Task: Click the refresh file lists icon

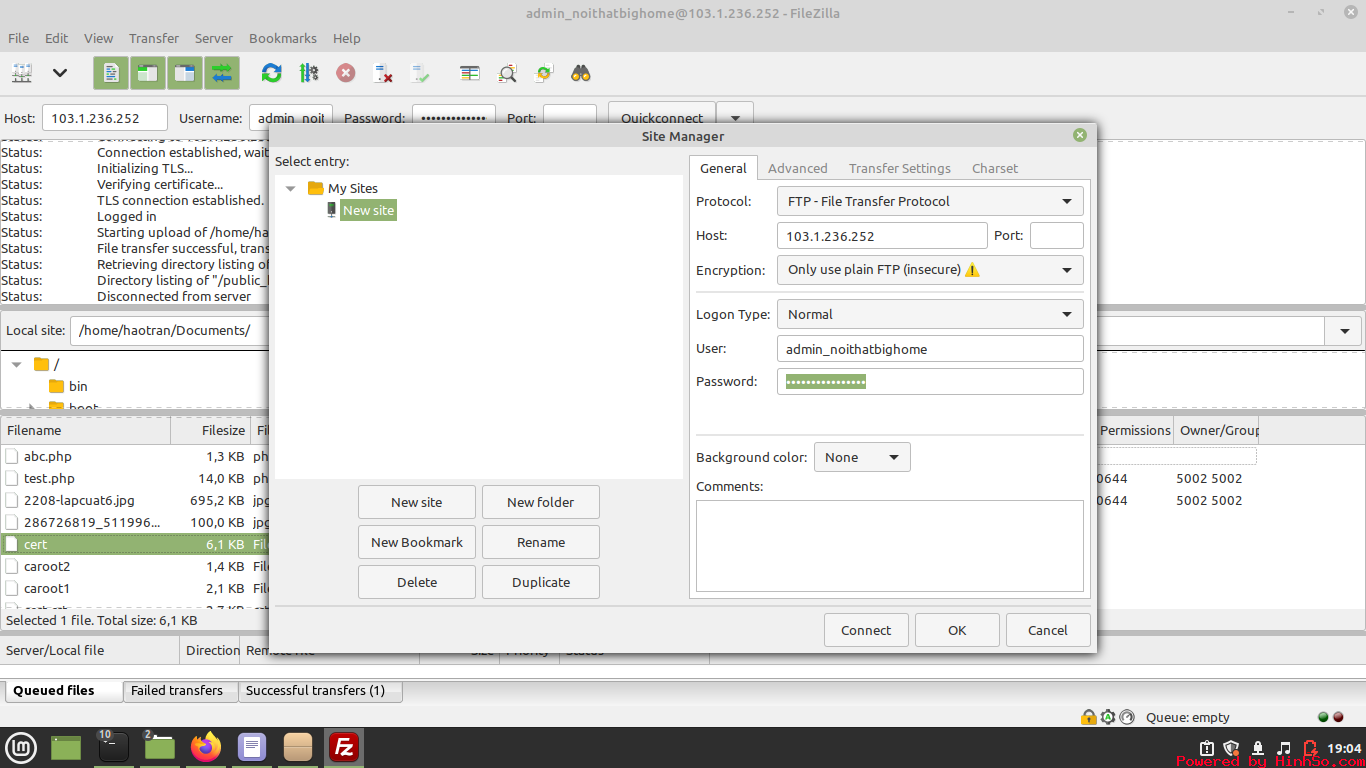Action: click(x=271, y=73)
